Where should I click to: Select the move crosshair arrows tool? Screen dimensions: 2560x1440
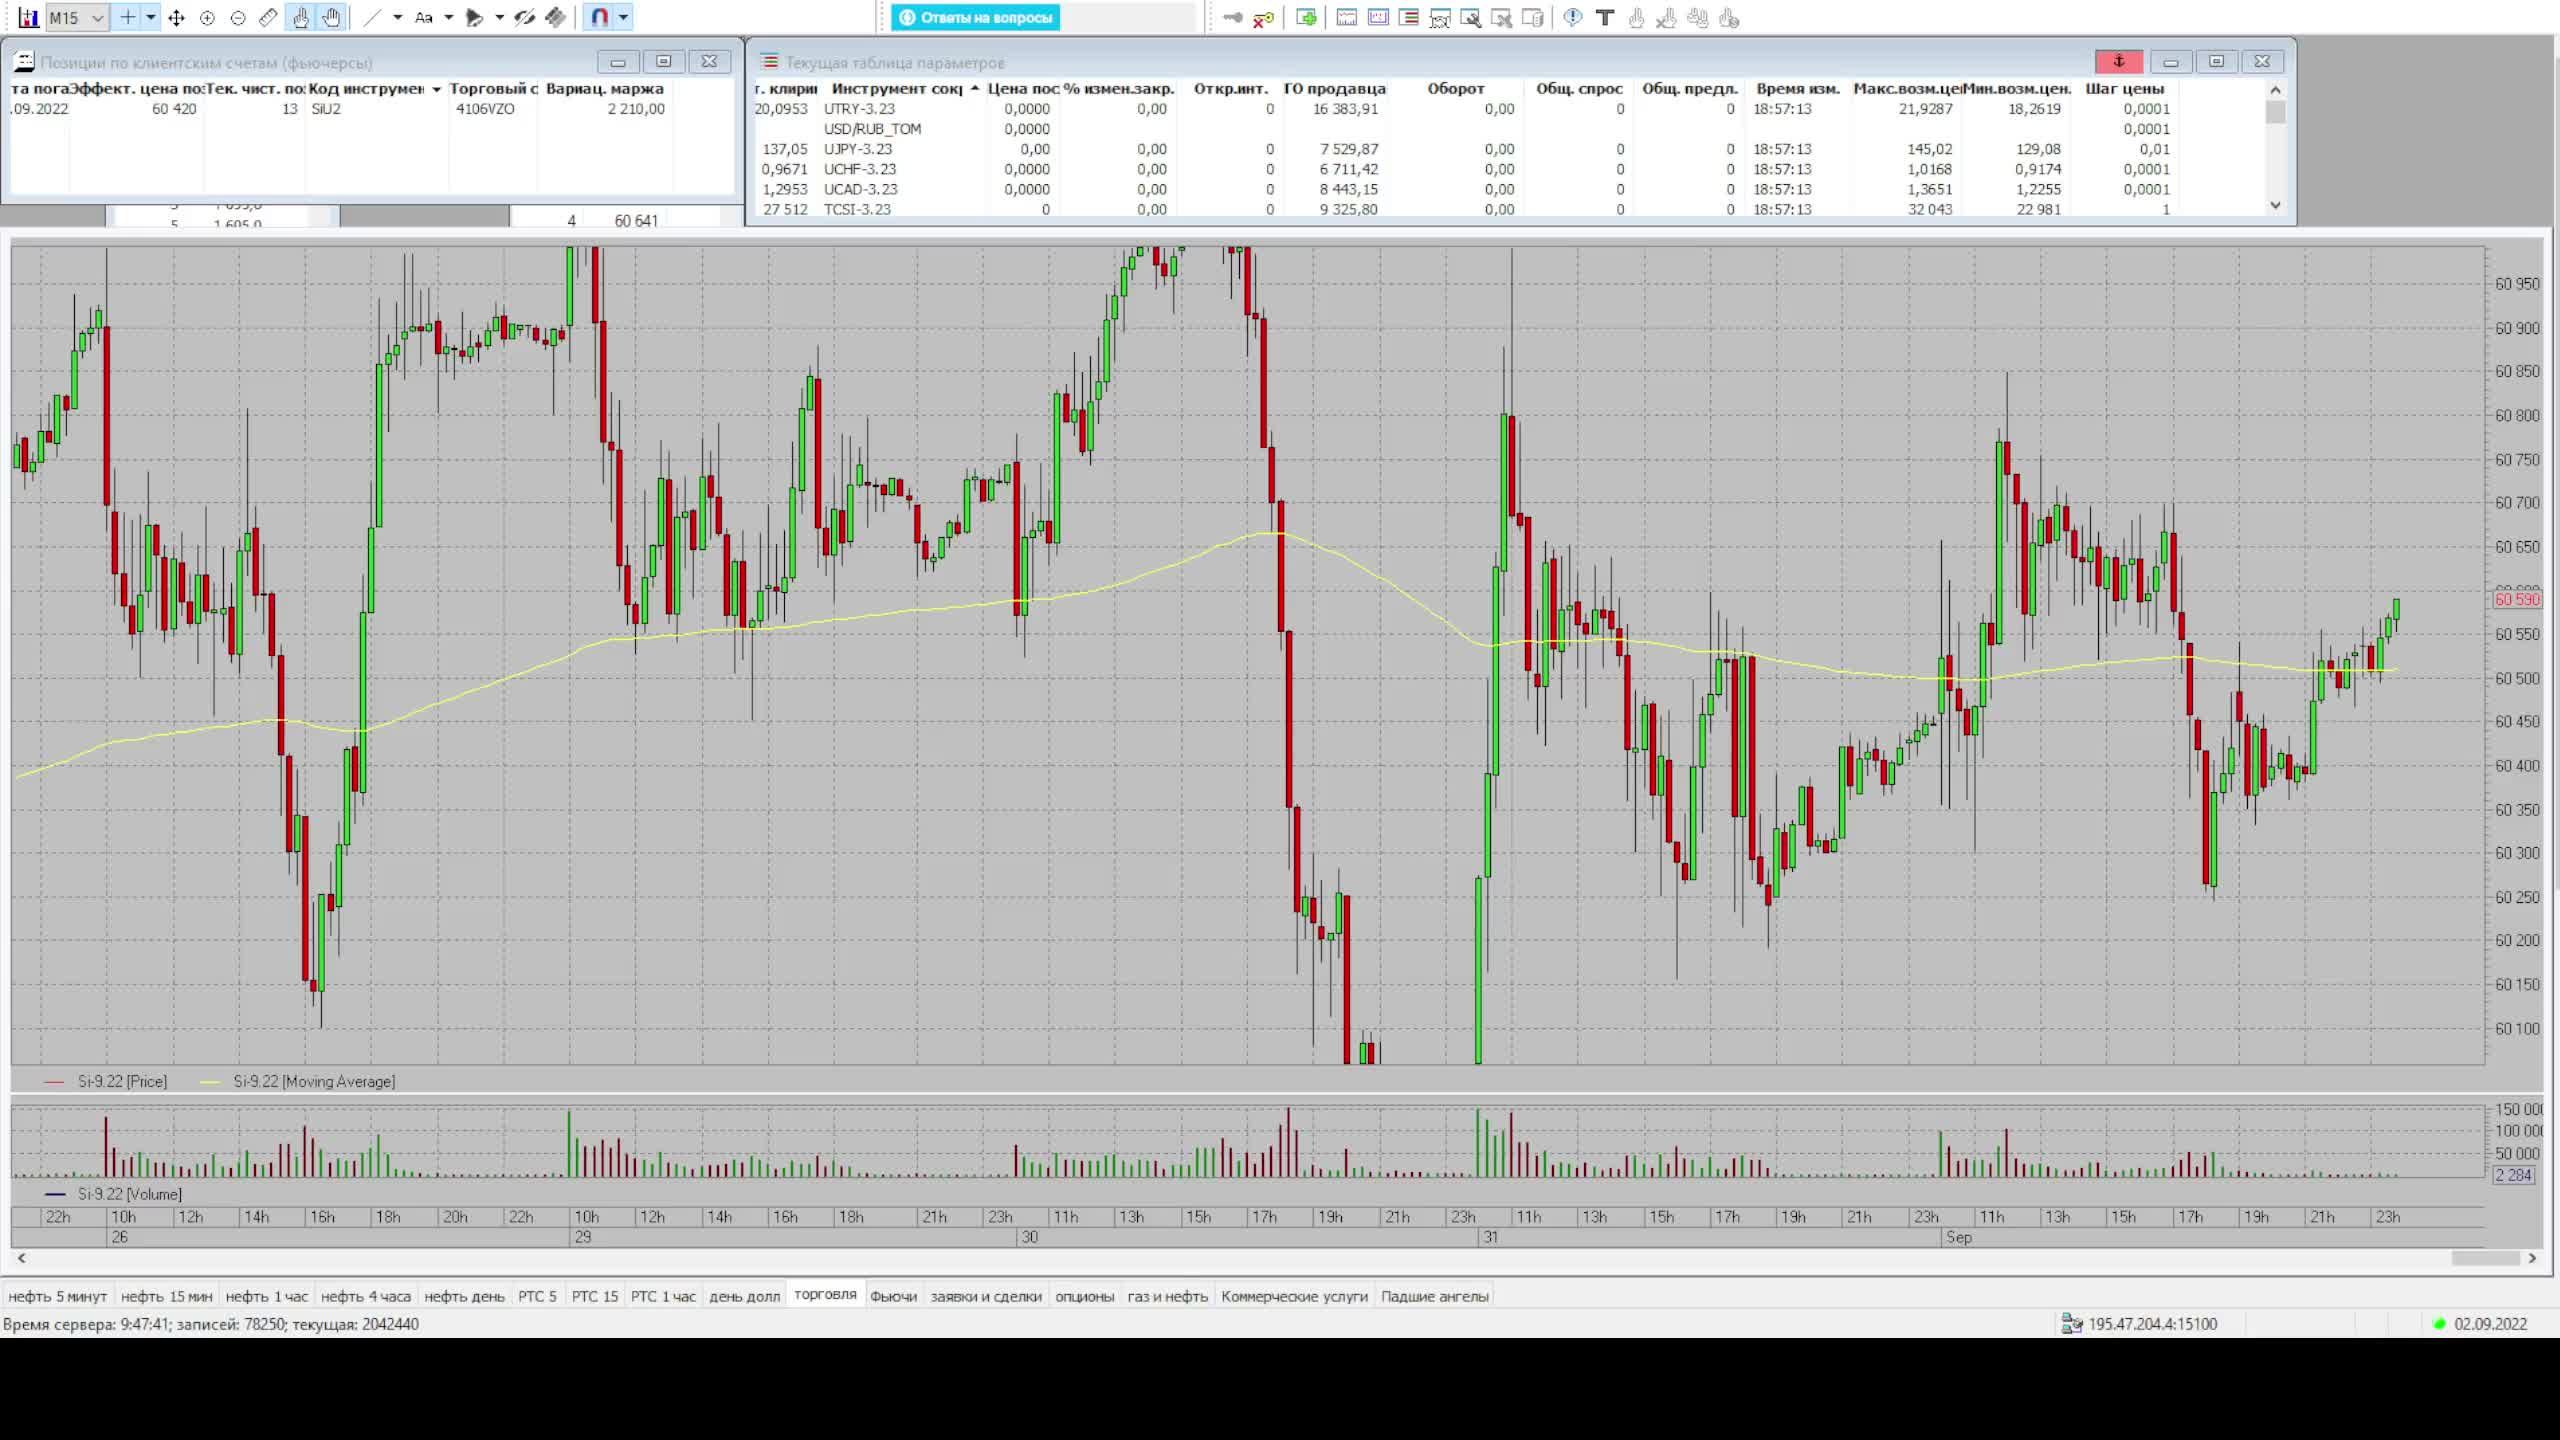176,18
